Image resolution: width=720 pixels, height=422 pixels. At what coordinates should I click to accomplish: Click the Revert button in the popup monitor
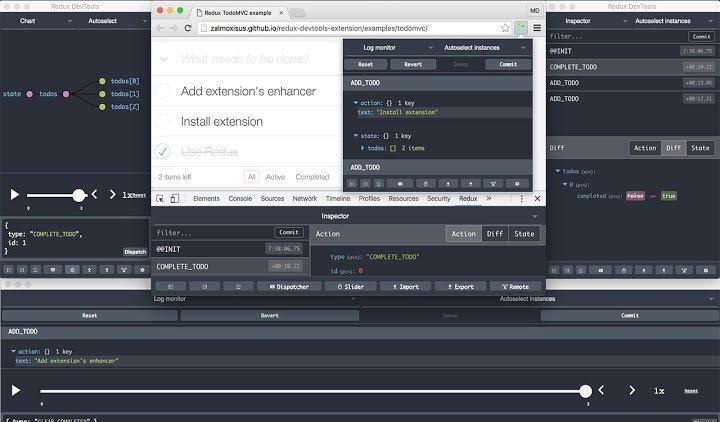[x=413, y=64]
